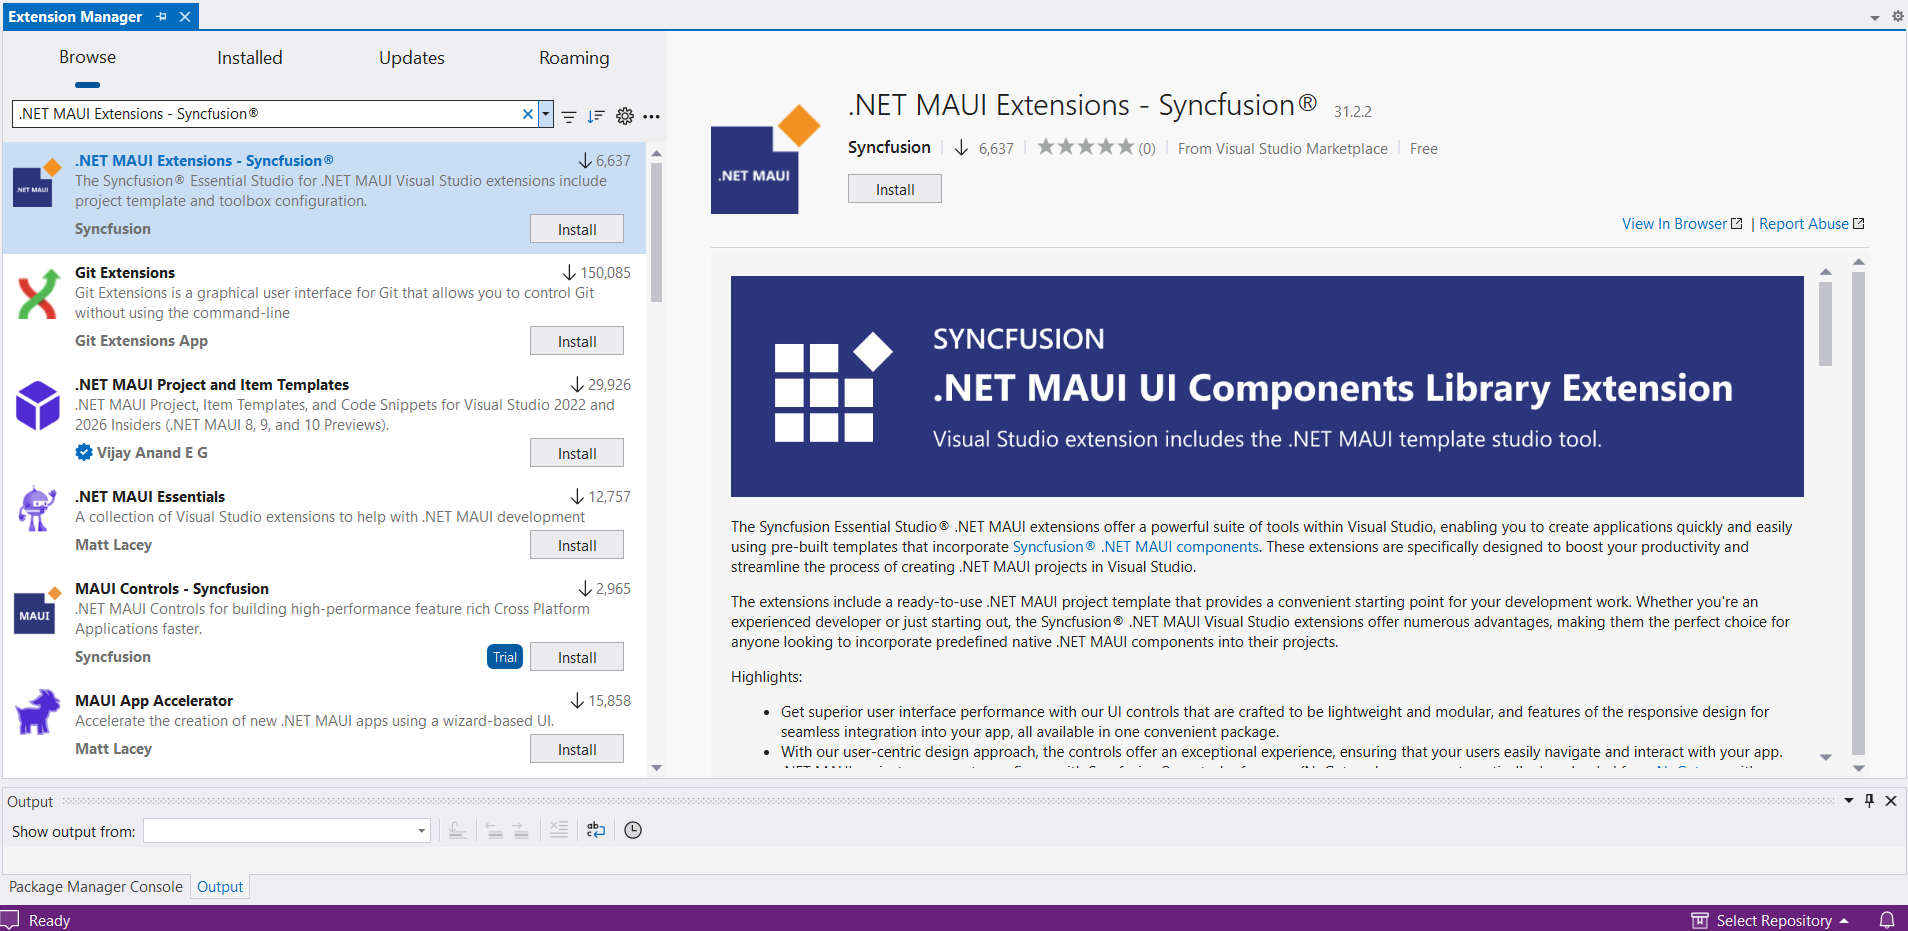
Task: Select the .NET MAUI Essentials robot icon
Action: 38,509
